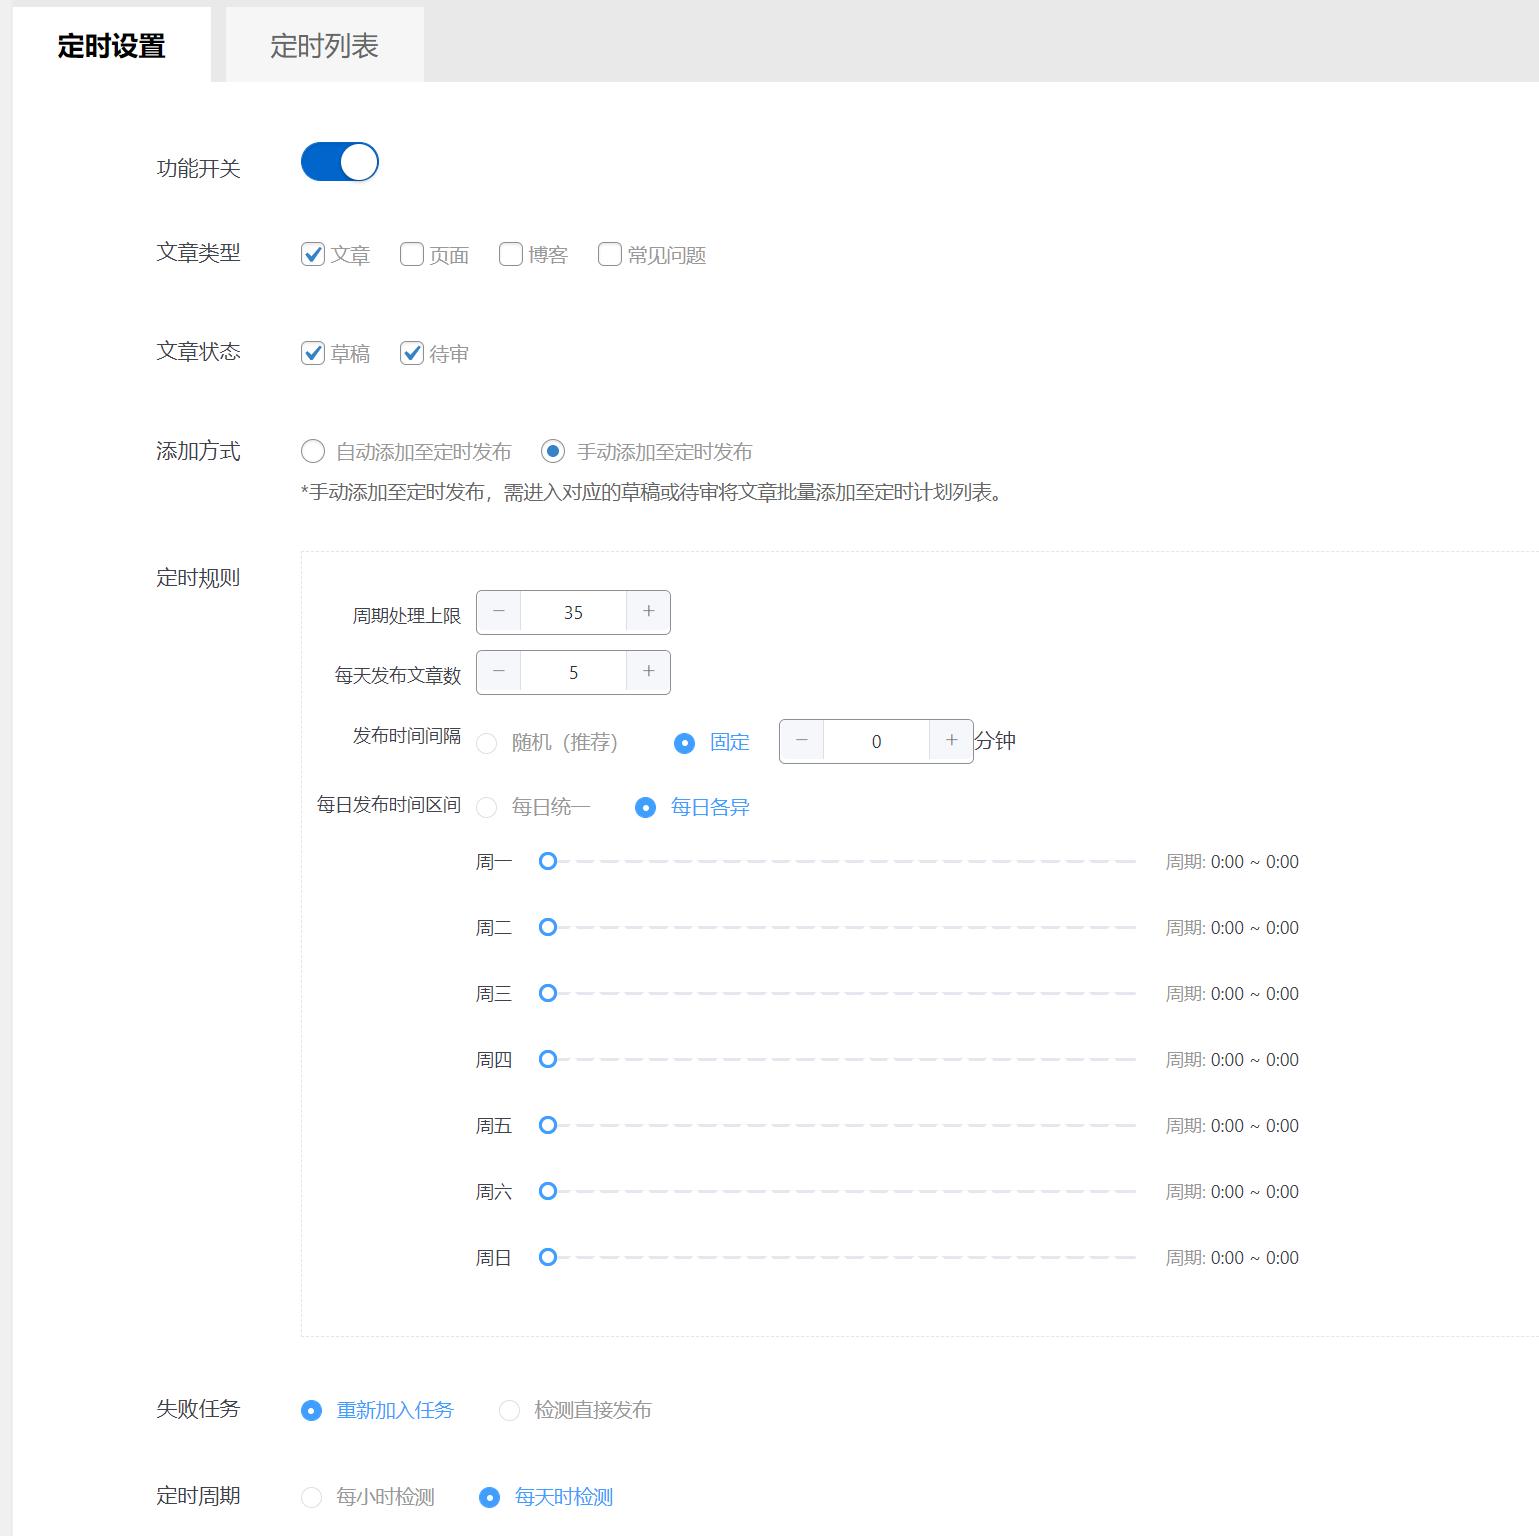Choose 随机（推荐）for publishing interval
The height and width of the screenshot is (1536, 1539).
(x=487, y=743)
